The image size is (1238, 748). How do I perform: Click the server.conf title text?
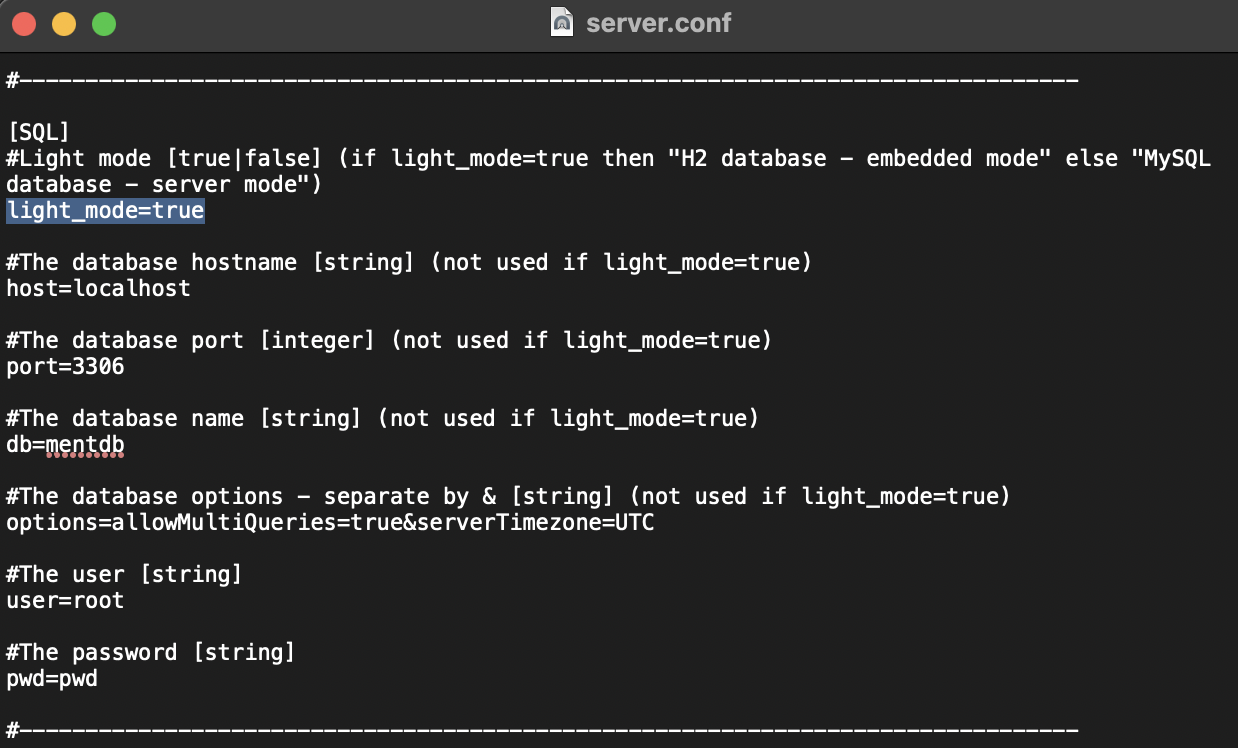[x=658, y=22]
